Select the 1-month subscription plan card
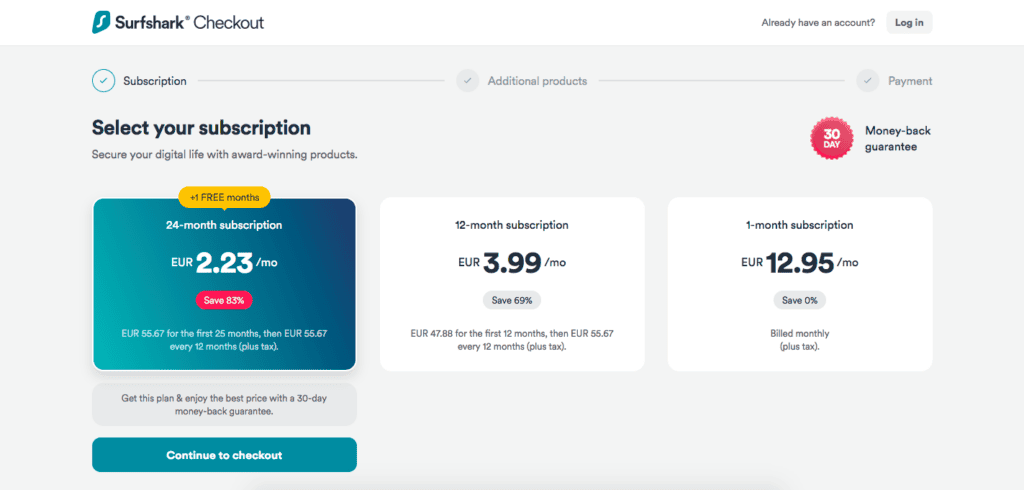Screen dimensions: 1024x490 (x=799, y=284)
